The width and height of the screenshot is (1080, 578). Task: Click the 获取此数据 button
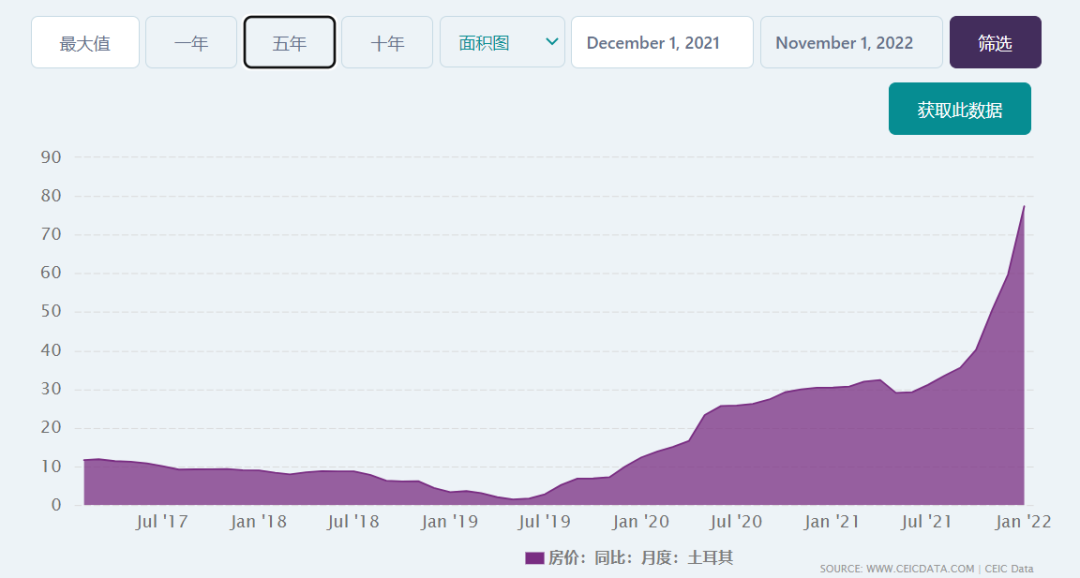pos(959,109)
